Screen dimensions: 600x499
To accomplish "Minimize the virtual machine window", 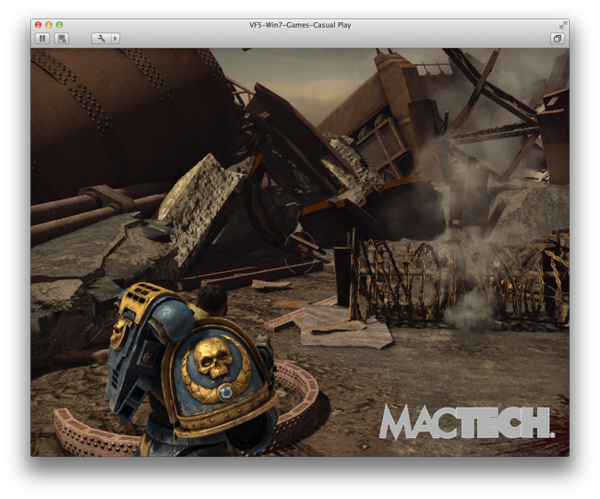I will (x=48, y=23).
